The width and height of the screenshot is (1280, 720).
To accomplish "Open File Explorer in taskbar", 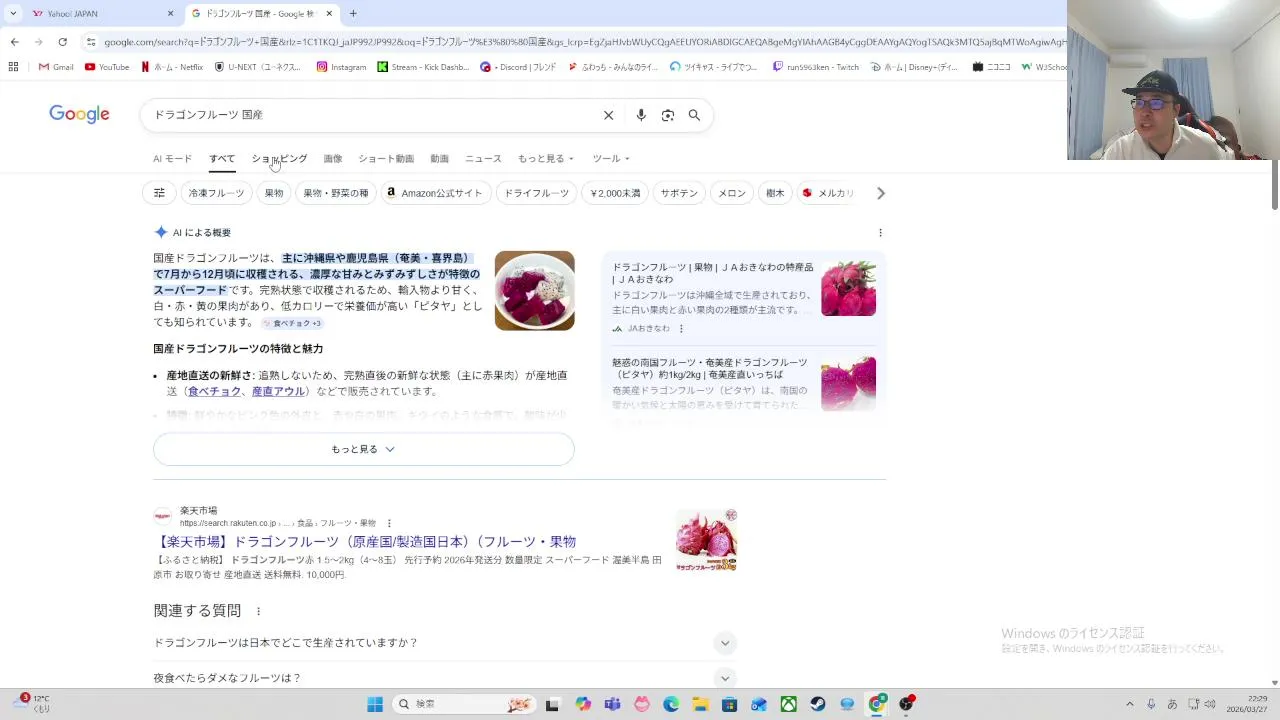I will 700,704.
